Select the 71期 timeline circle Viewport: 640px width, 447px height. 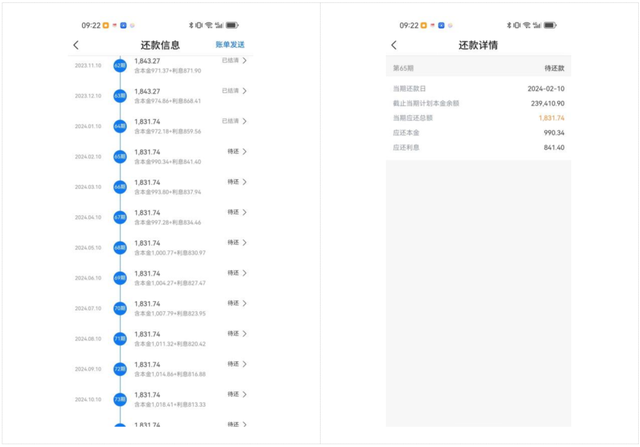click(120, 338)
